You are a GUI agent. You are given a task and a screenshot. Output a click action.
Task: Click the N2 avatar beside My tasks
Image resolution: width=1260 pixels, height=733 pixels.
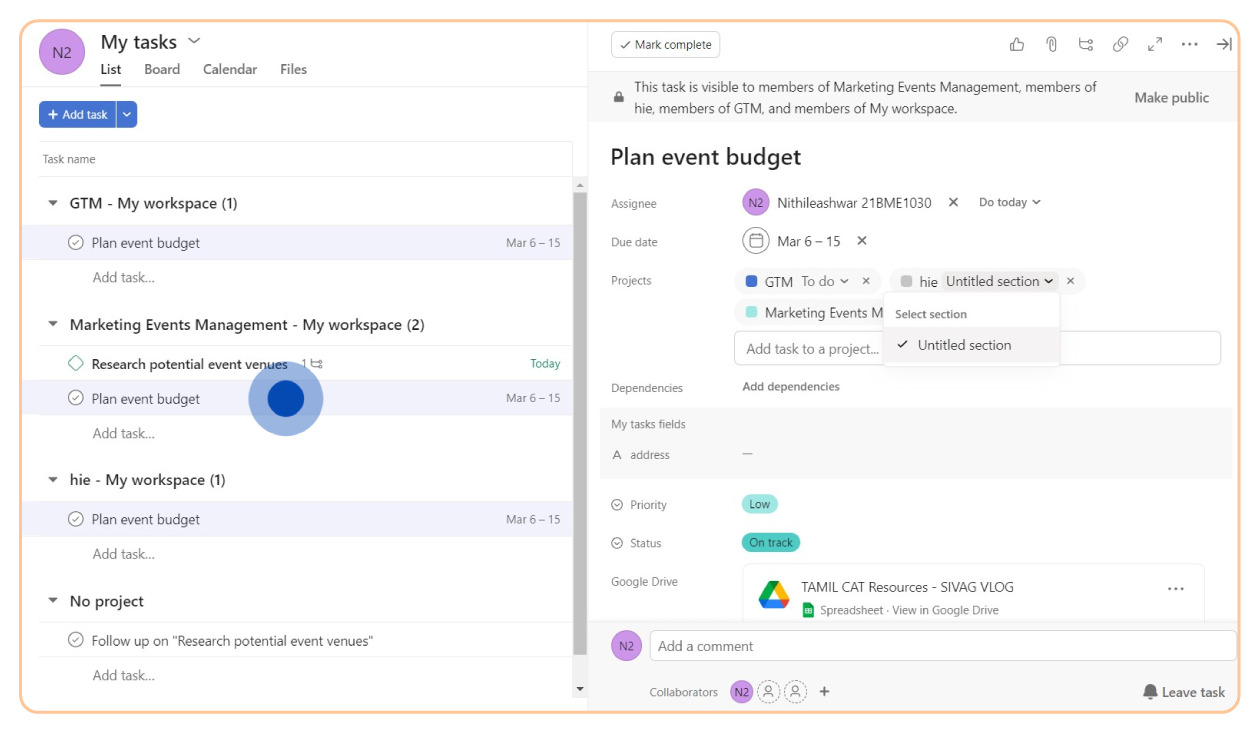point(62,52)
